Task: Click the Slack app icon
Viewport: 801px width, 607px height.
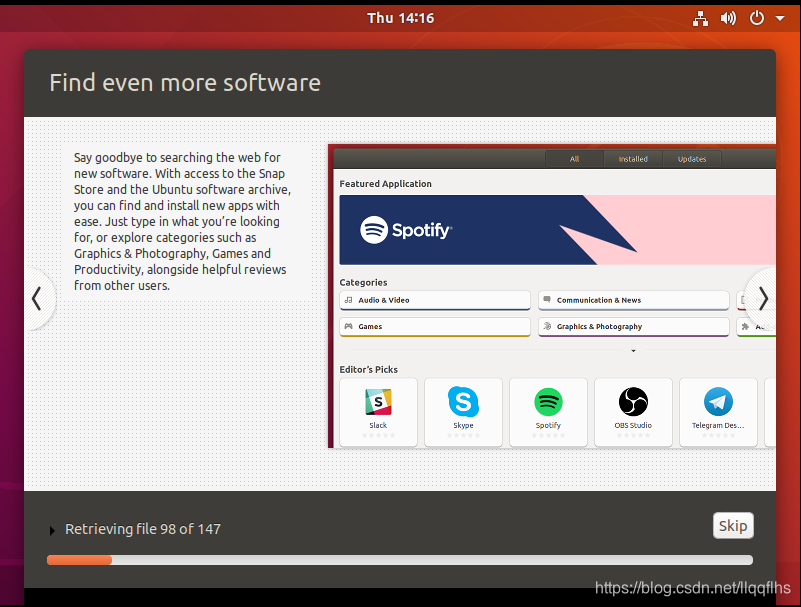Action: coord(378,402)
